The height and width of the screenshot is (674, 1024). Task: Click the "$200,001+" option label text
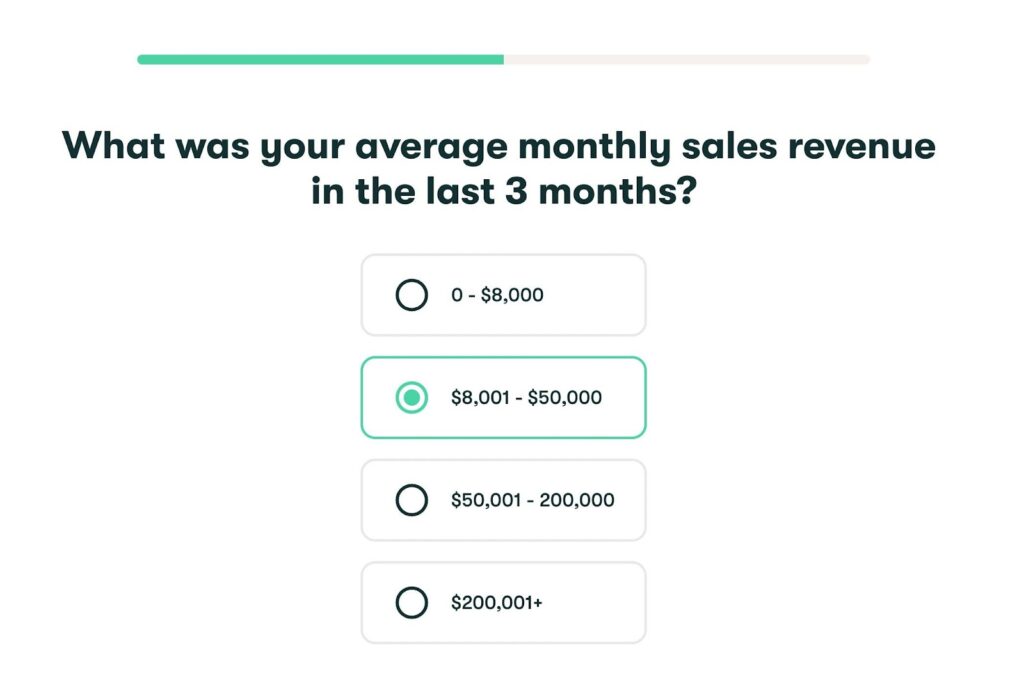[x=499, y=602]
